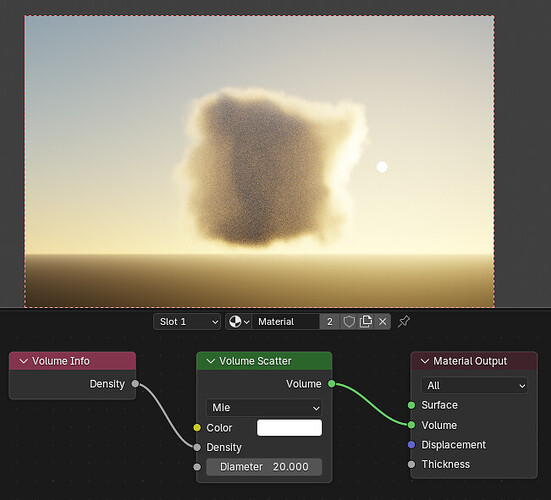Image resolution: width=551 pixels, height=500 pixels.
Task: Click the duplicate material icon
Action: point(366,322)
